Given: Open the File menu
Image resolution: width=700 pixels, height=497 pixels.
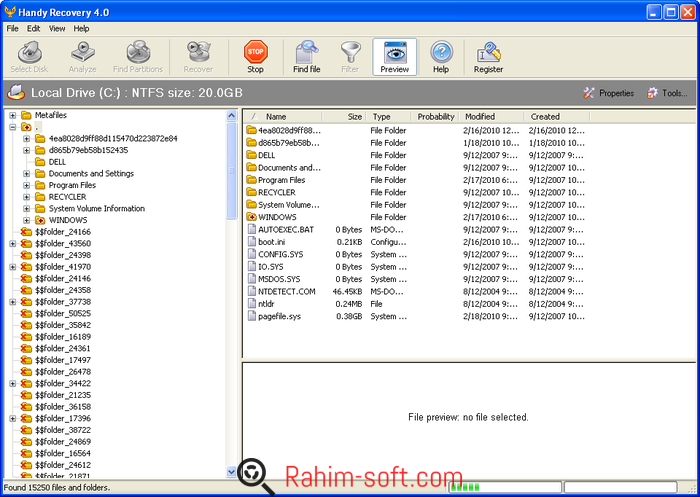Looking at the screenshot, I should tap(12, 29).
